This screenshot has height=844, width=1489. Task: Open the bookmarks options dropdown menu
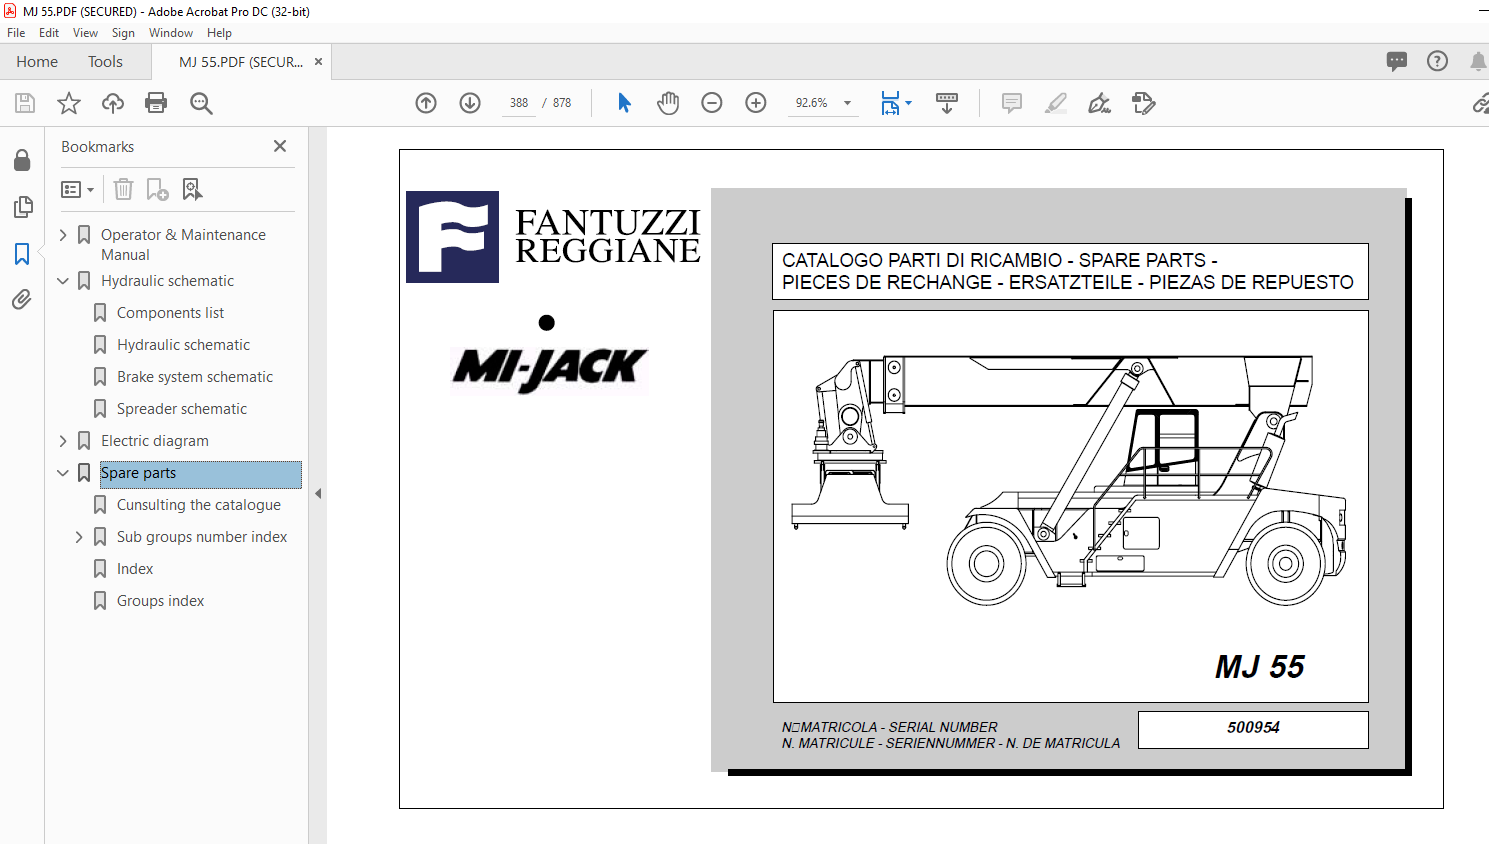click(77, 189)
